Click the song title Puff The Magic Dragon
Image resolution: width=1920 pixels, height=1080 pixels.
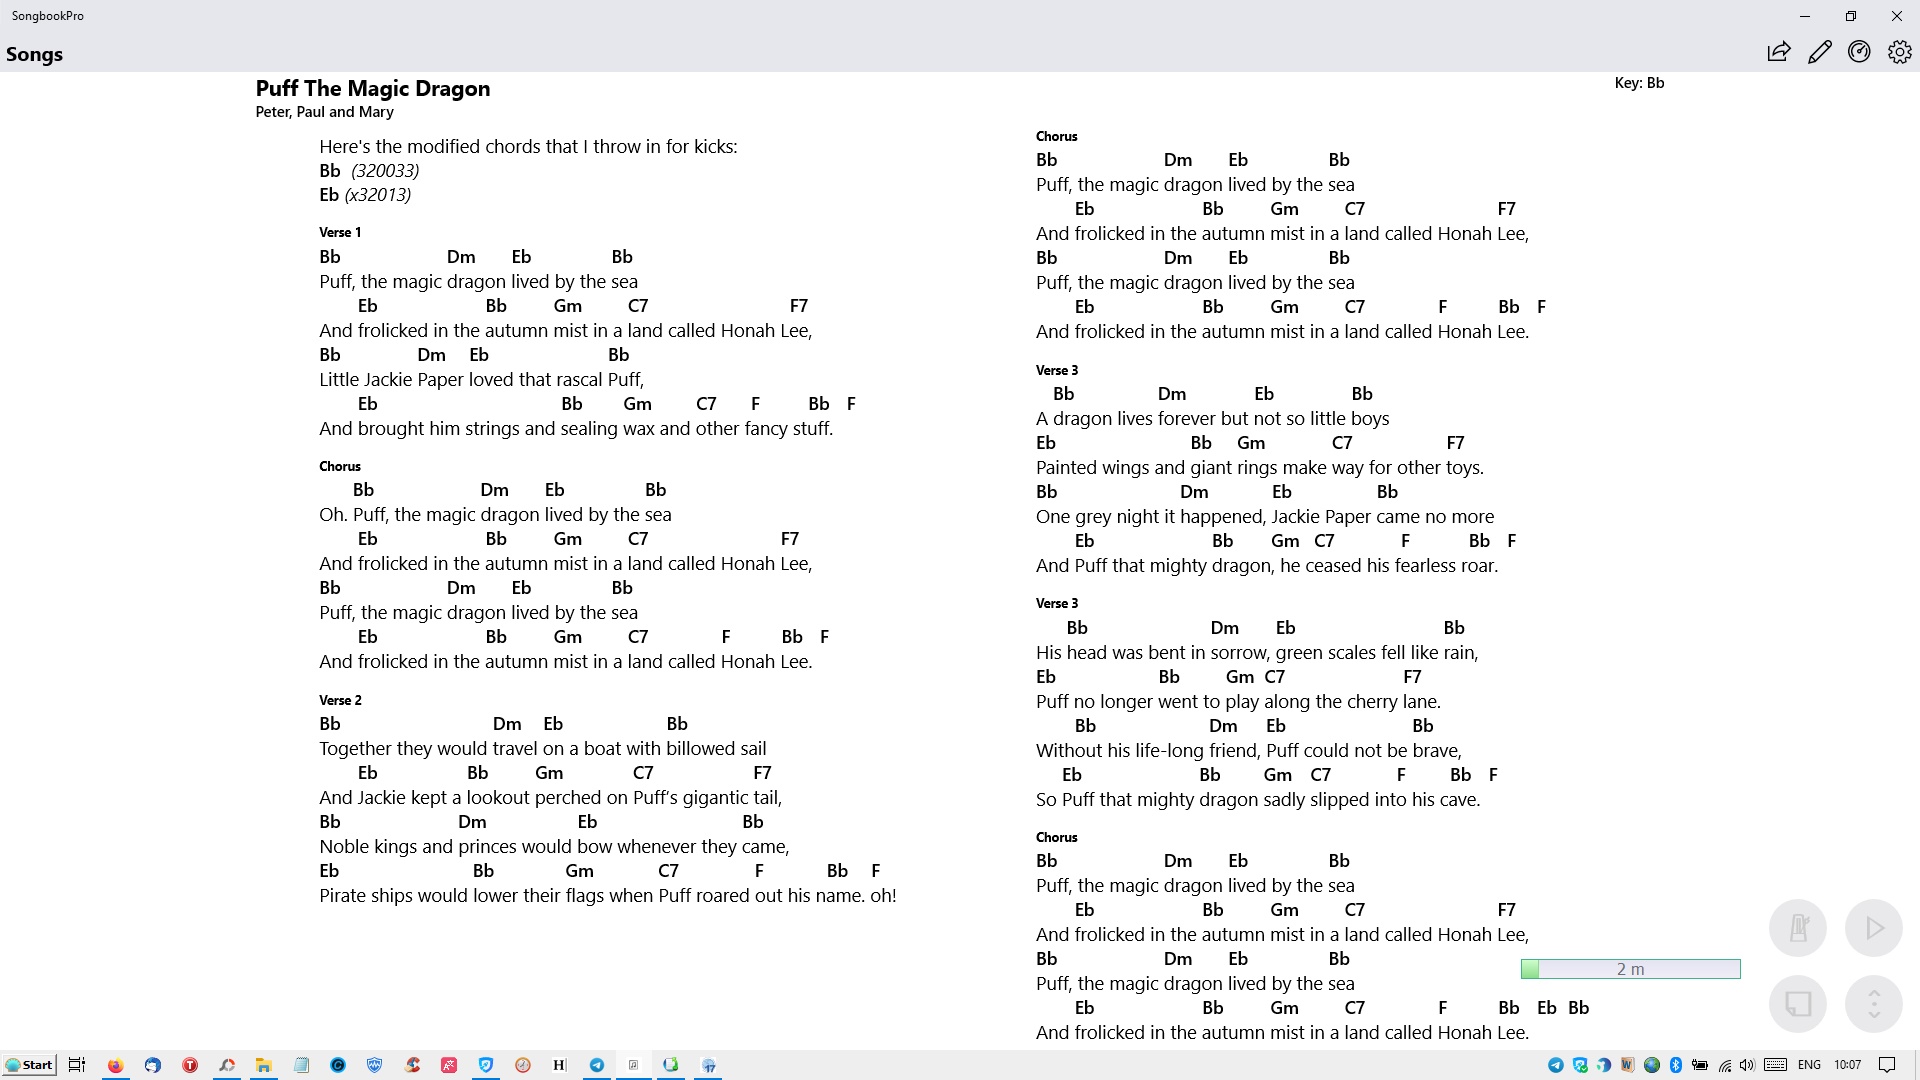(373, 88)
